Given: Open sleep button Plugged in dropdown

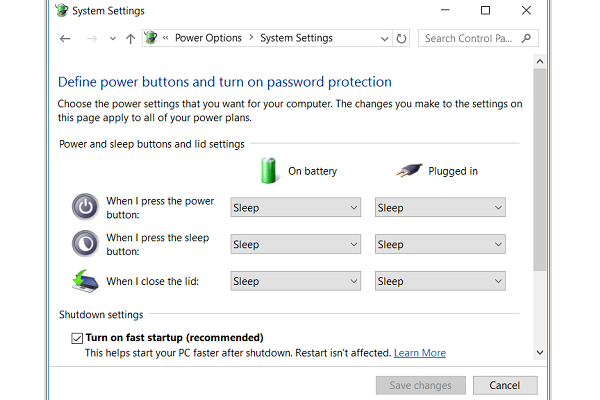Looking at the screenshot, I should coord(440,244).
